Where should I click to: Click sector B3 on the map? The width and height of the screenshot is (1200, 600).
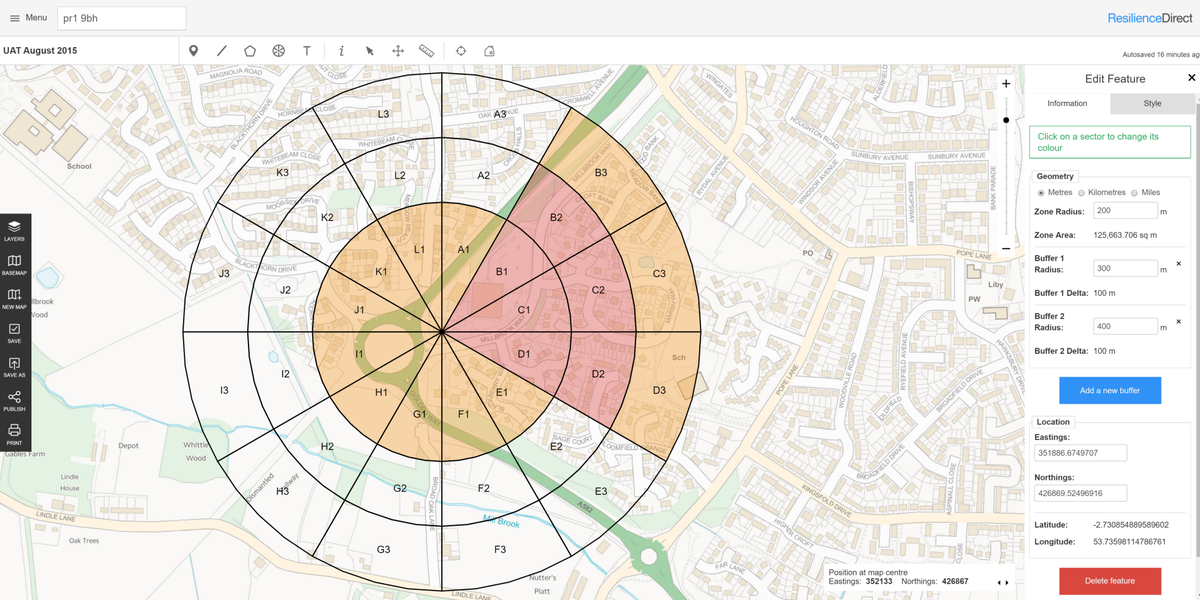point(601,173)
